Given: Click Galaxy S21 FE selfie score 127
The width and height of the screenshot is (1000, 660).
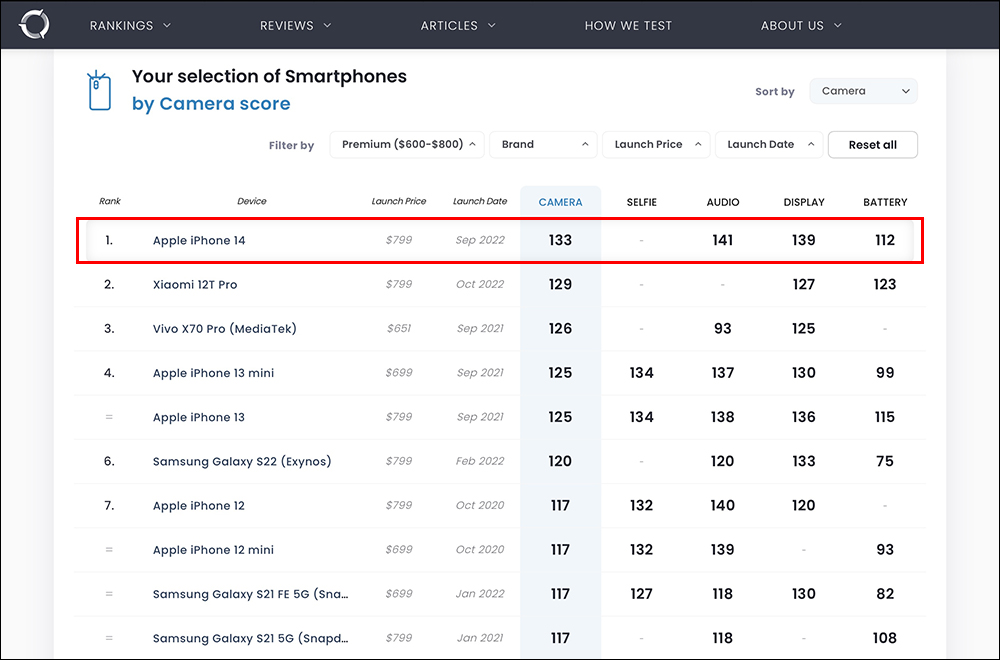Looking at the screenshot, I should coord(642,594).
